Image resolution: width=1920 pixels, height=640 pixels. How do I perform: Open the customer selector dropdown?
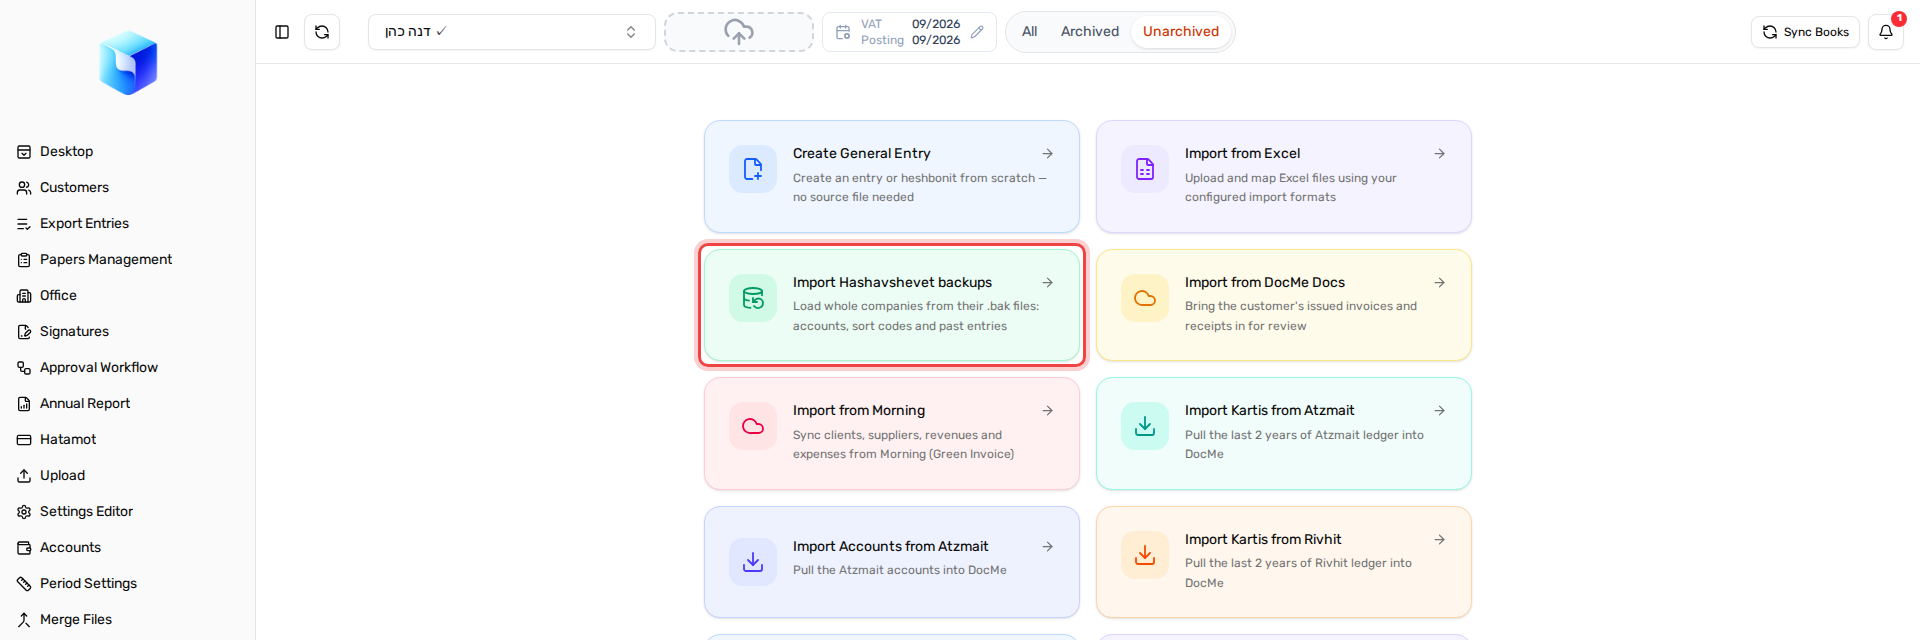coord(512,32)
